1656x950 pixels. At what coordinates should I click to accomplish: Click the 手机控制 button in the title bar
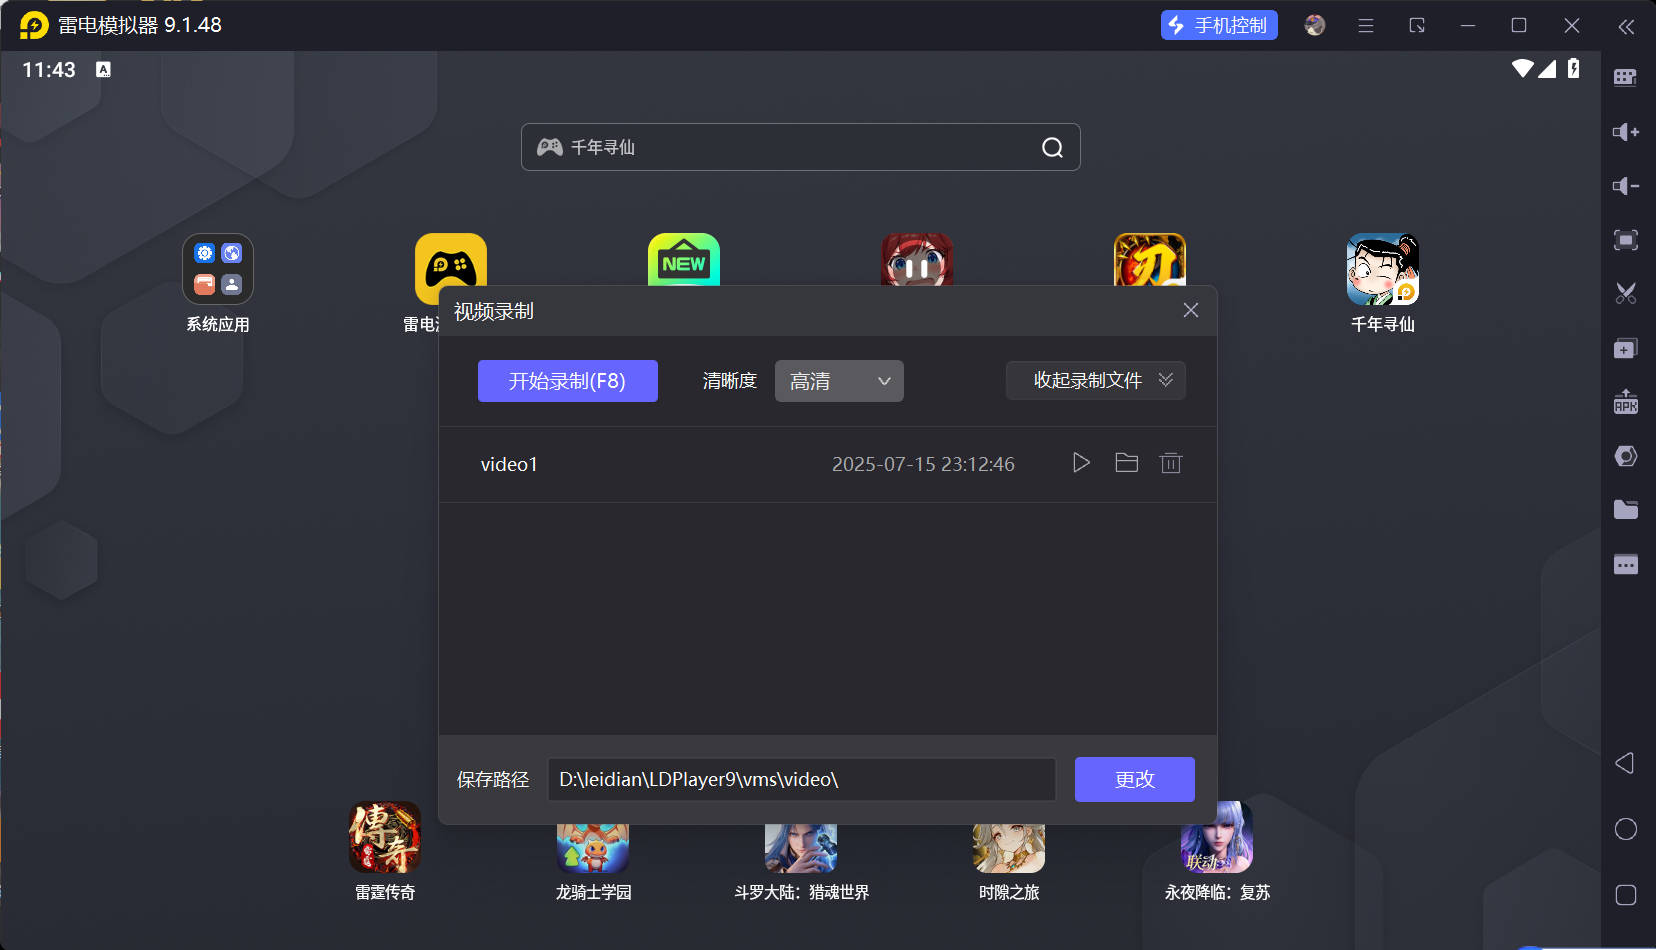[x=1219, y=25]
